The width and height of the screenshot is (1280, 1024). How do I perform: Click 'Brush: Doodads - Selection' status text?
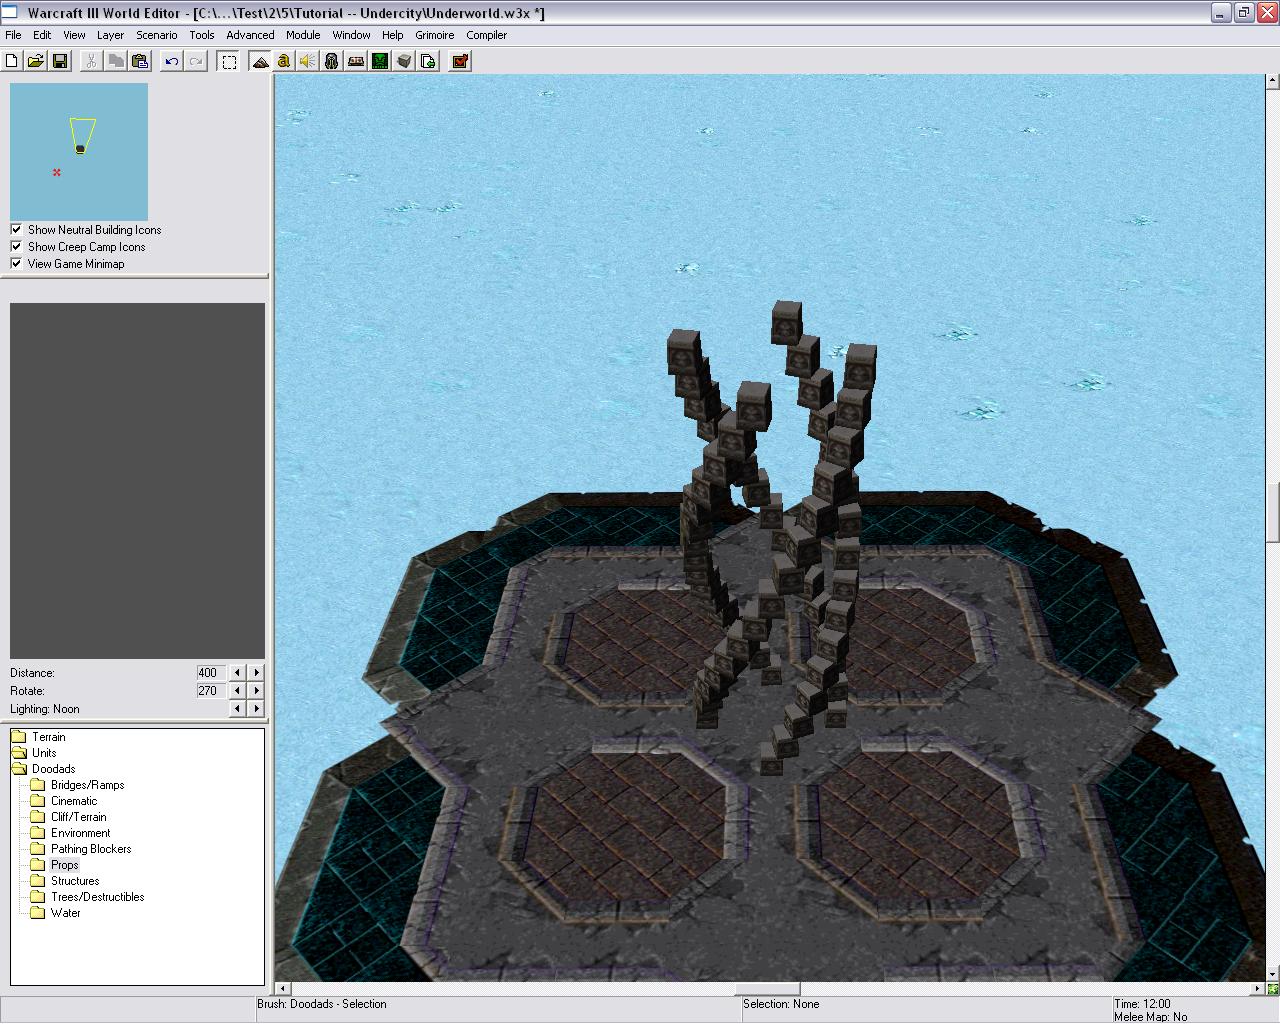(x=322, y=1004)
